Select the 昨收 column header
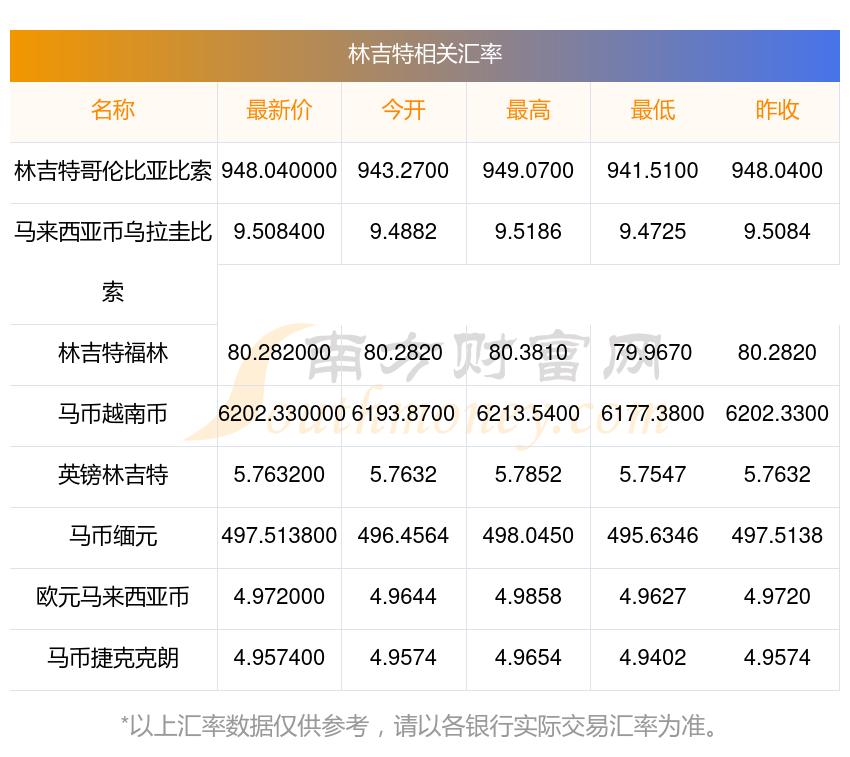 click(777, 110)
